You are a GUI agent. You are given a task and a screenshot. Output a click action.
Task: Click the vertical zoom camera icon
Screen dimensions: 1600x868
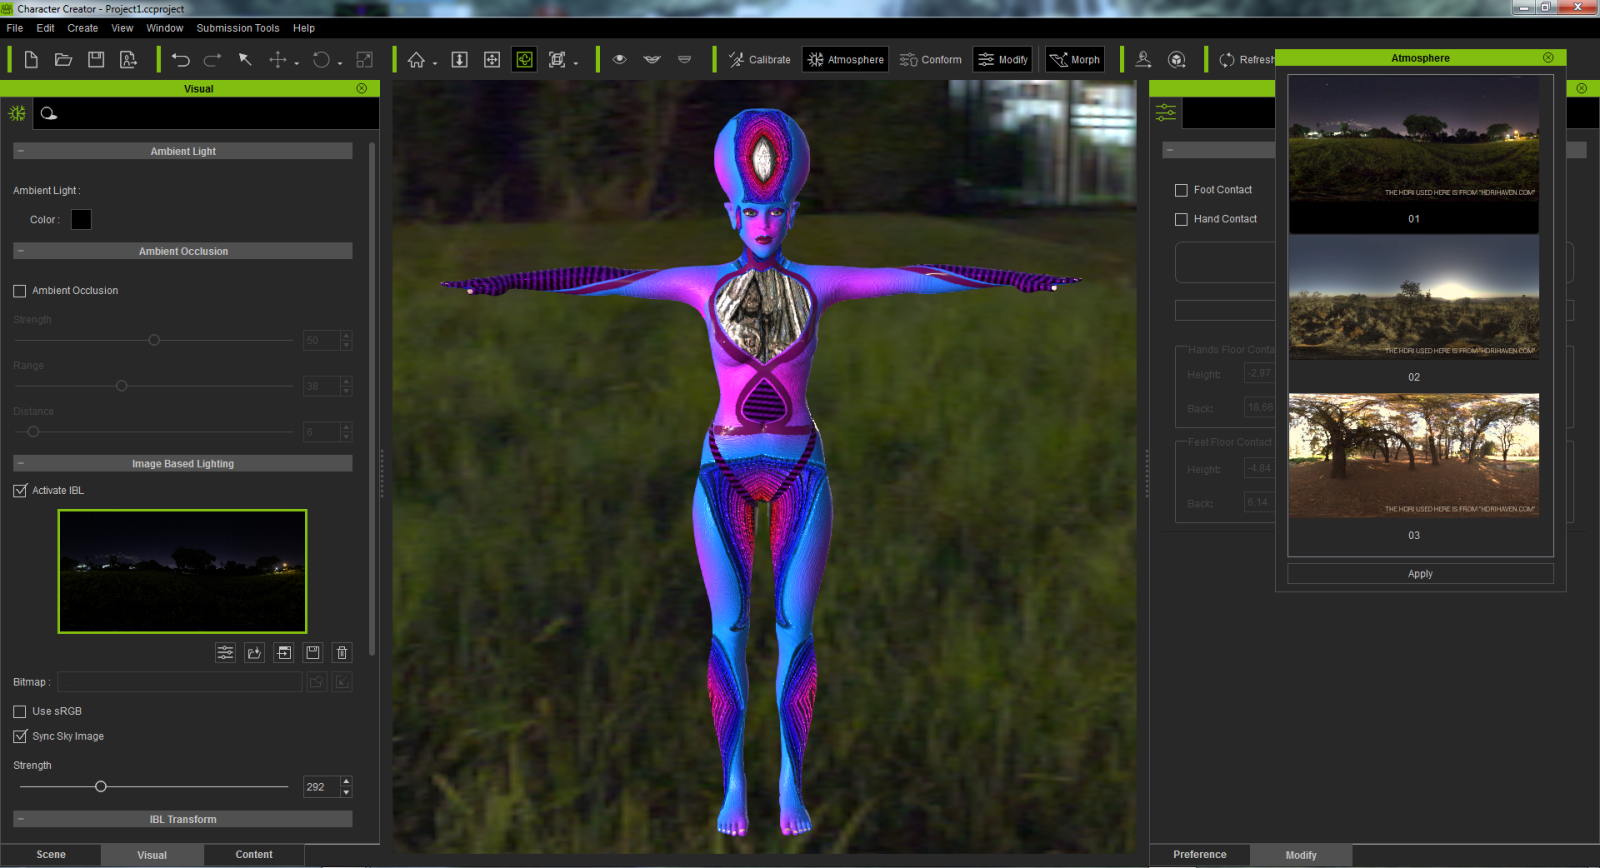pyautogui.click(x=460, y=60)
